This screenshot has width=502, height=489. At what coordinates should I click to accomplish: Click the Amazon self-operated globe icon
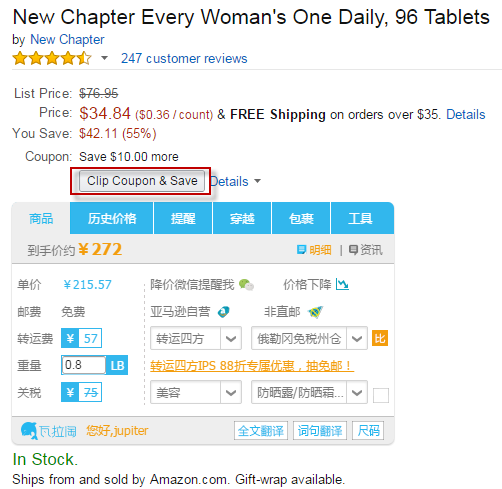223,312
